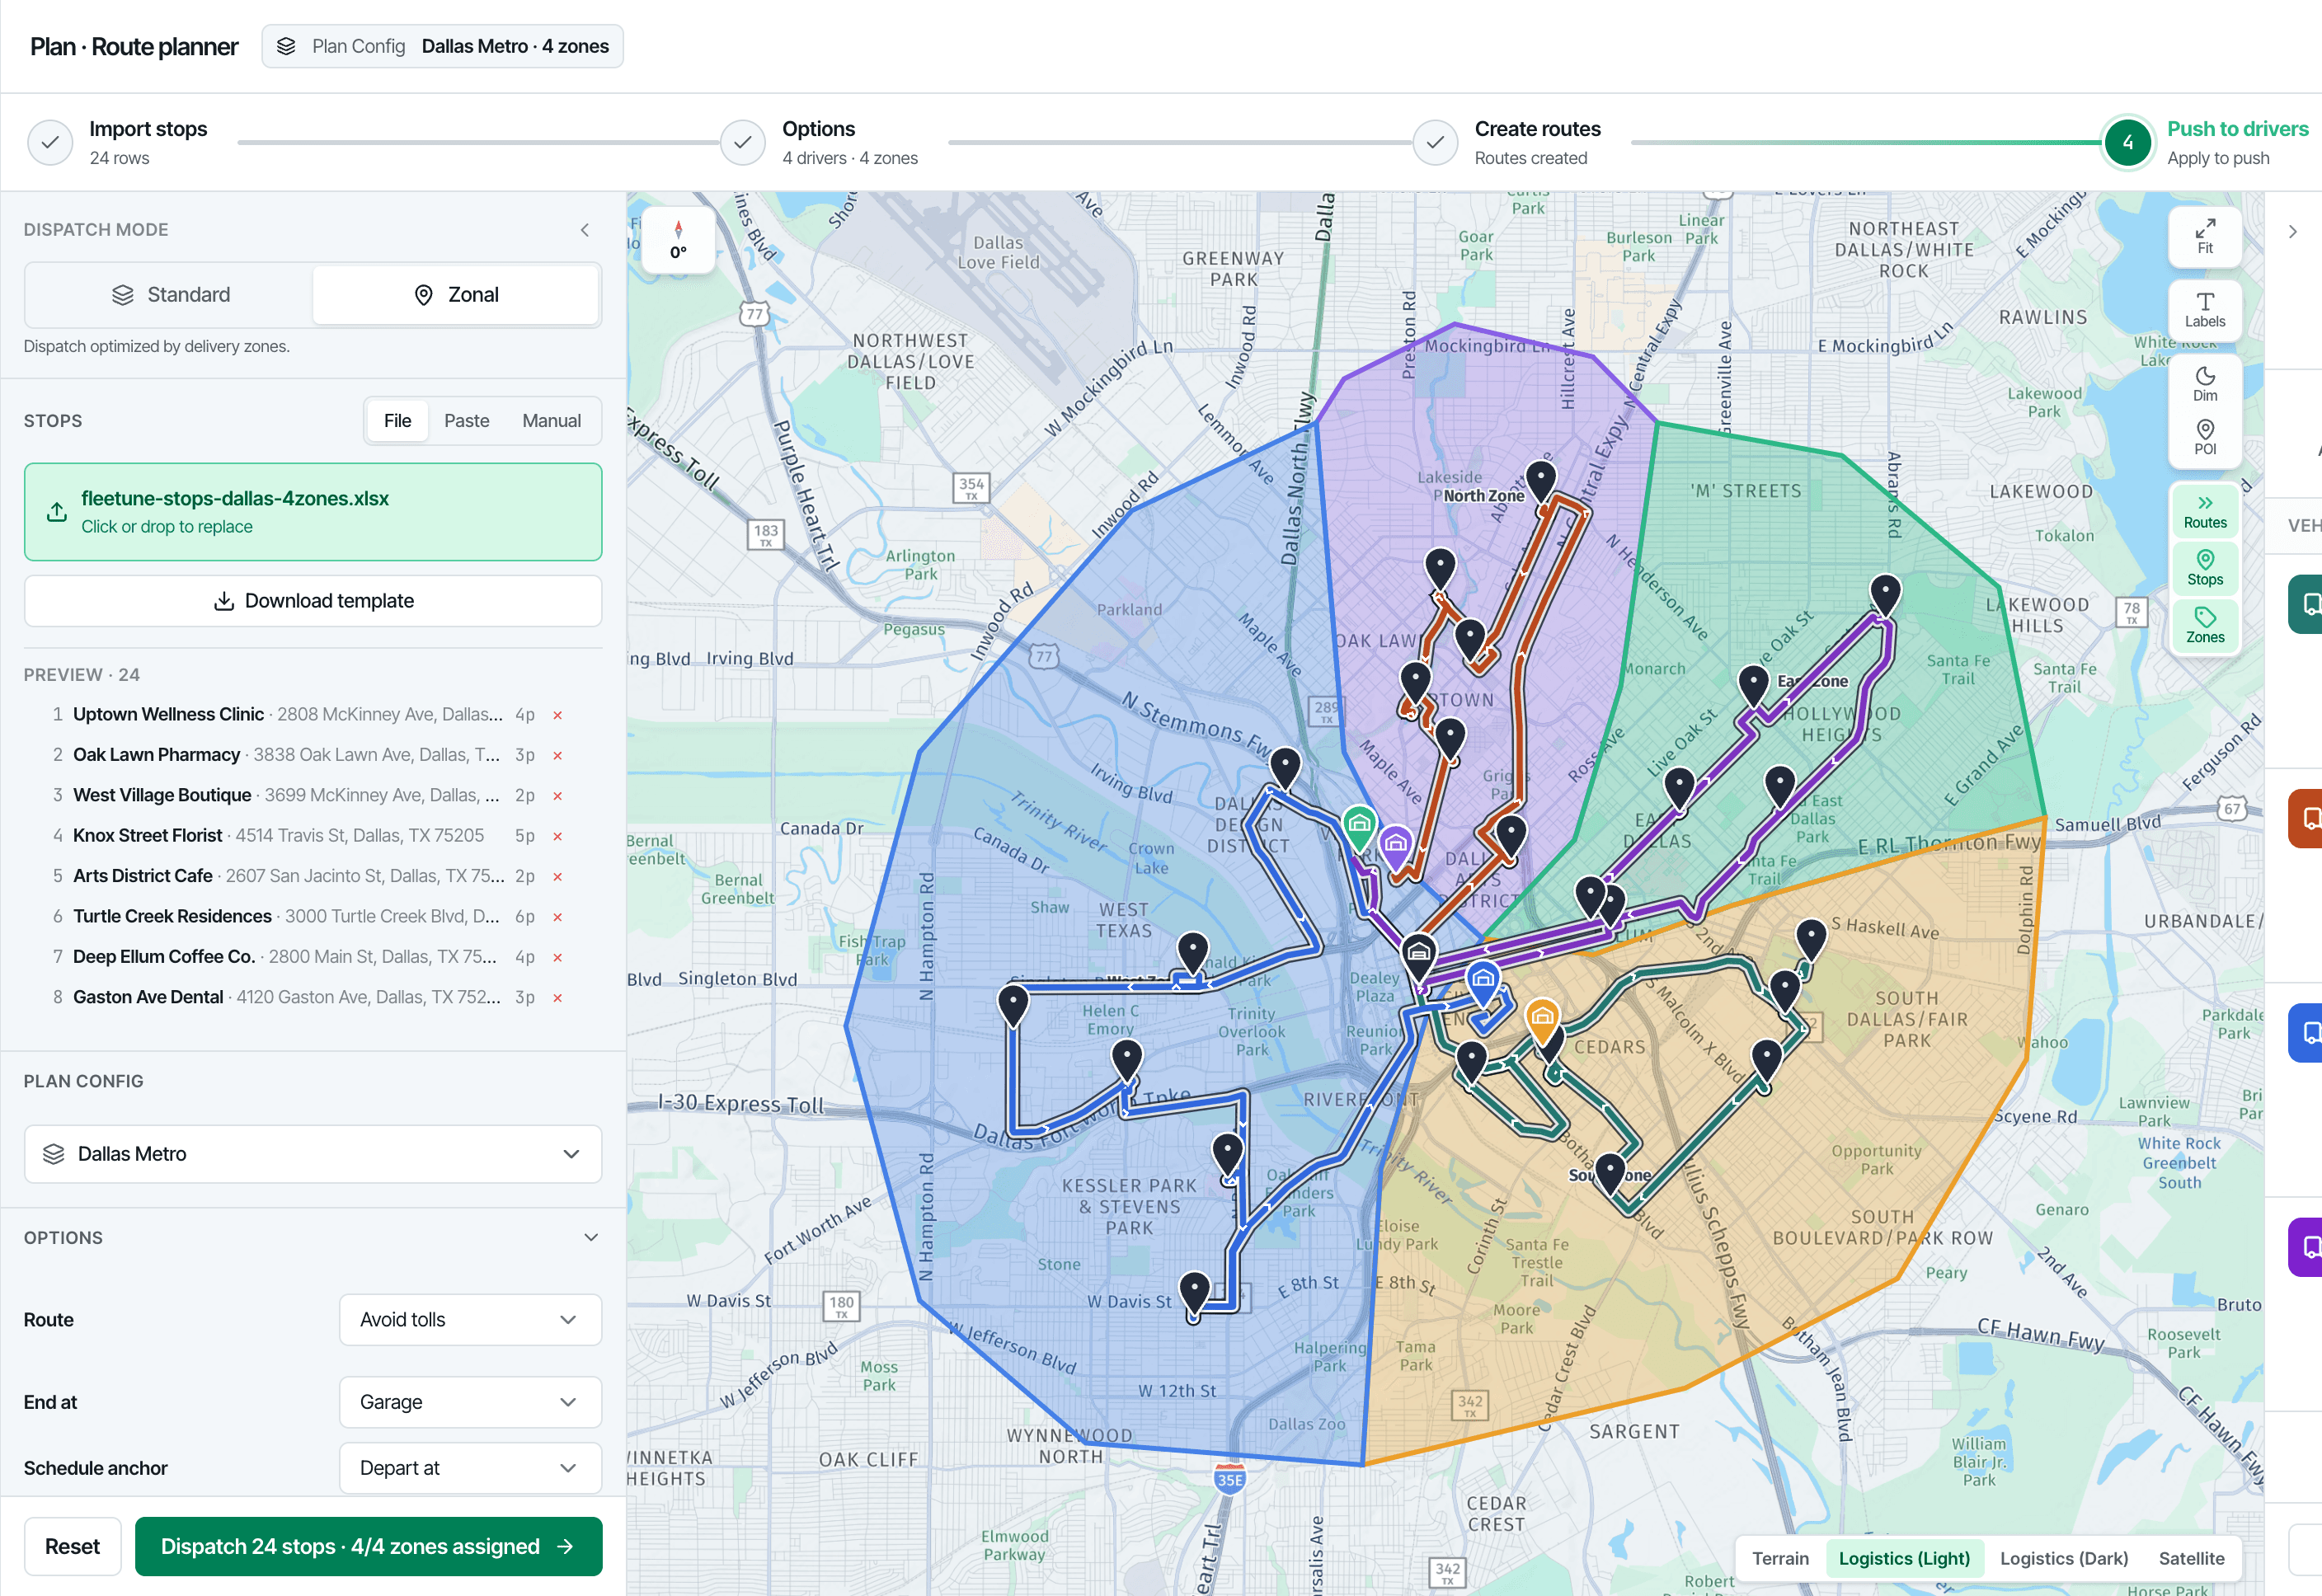
Task: Click the purple garage marker on map
Action: 1395,847
